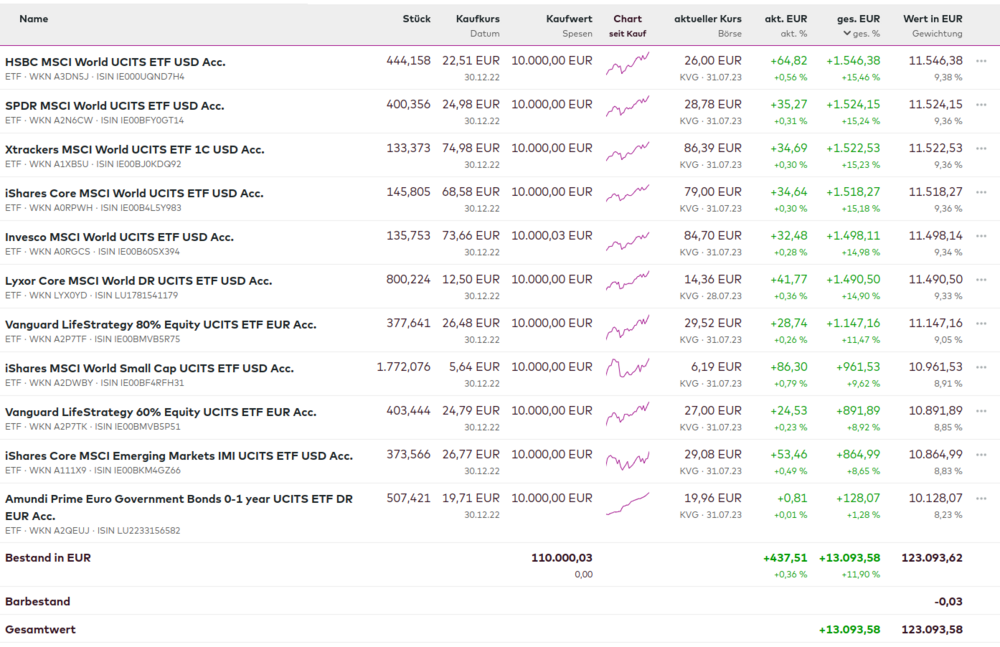Sort holdings by Wert in EUR header
1000x647 pixels.
point(932,19)
